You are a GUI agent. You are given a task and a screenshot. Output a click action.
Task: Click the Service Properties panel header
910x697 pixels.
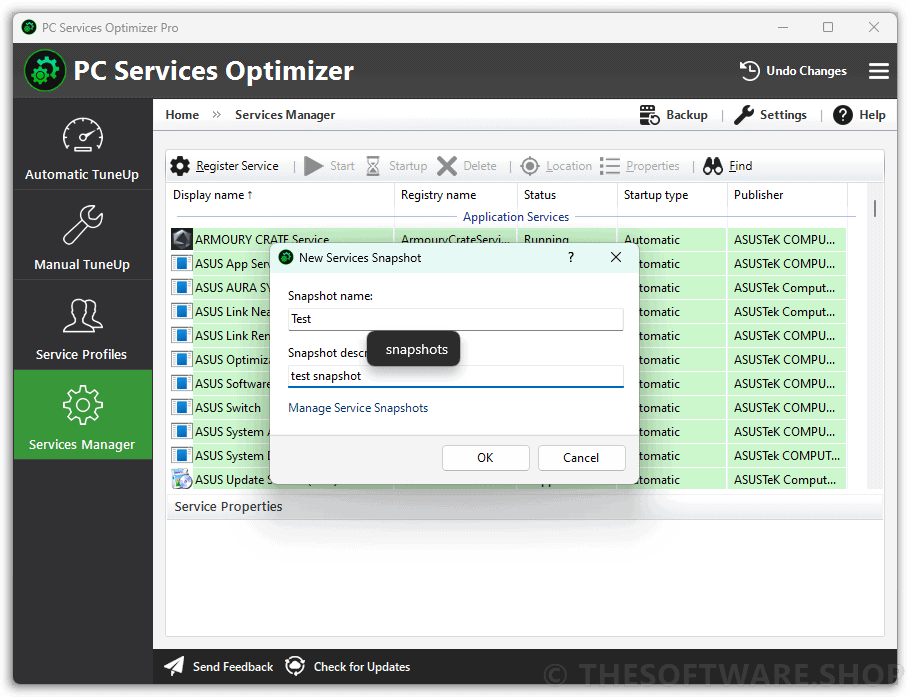[x=525, y=507]
